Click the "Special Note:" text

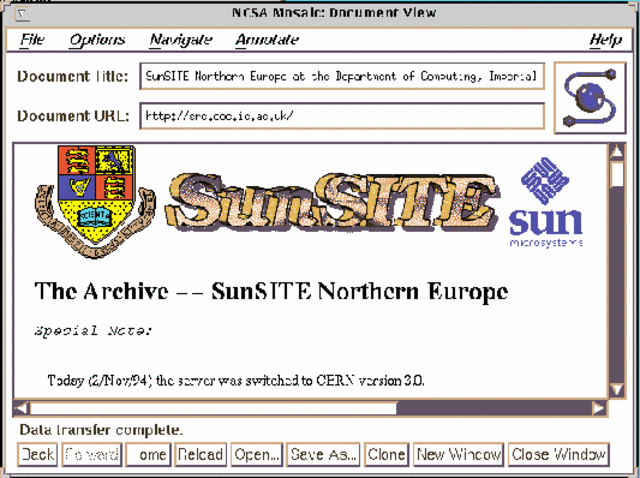tap(93, 330)
